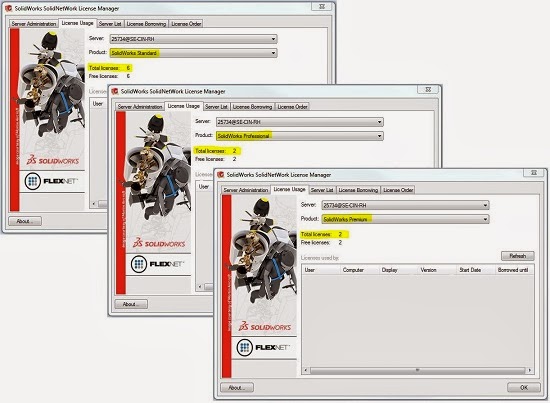
Task: Click the horizontal scrollbar right arrow
Action: 529,370
